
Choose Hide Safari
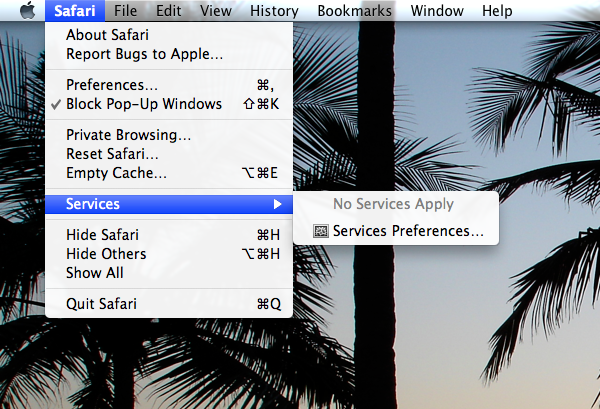point(169,235)
